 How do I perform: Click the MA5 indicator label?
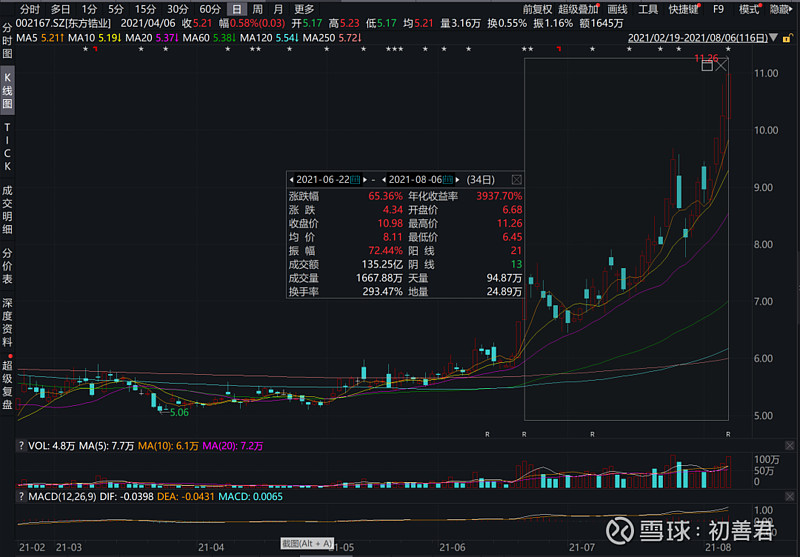pyautogui.click(x=27, y=38)
